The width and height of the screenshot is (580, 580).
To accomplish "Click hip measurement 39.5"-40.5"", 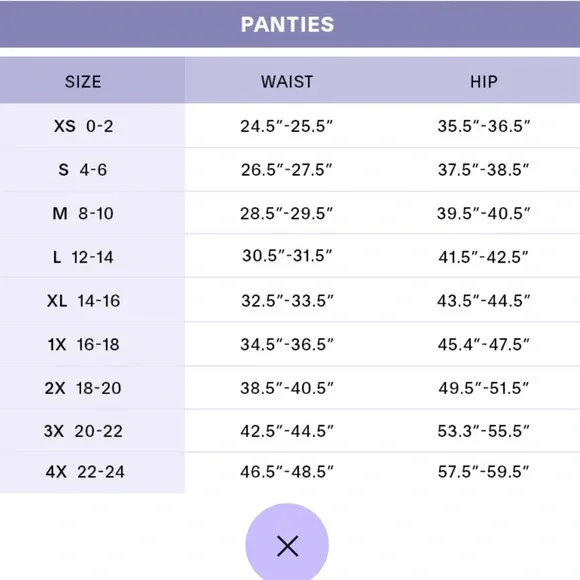I will tap(483, 213).
